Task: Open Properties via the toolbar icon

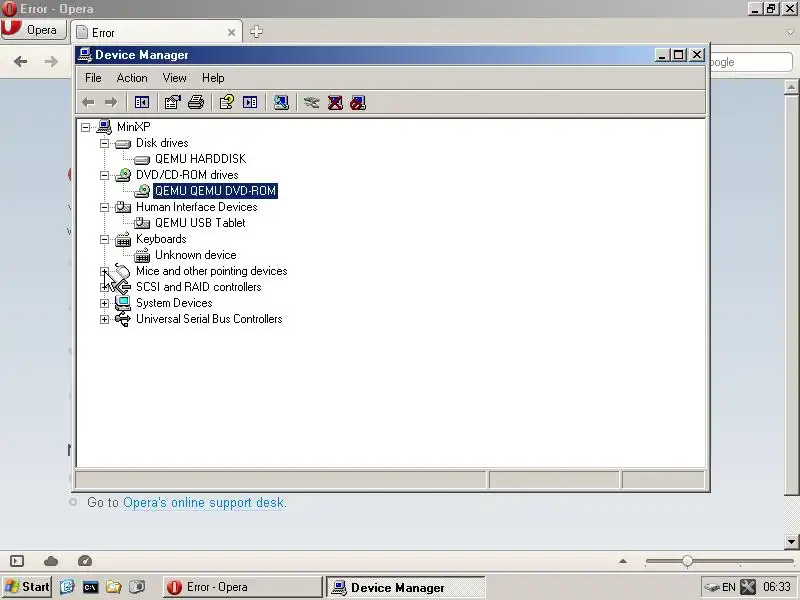Action: point(172,103)
